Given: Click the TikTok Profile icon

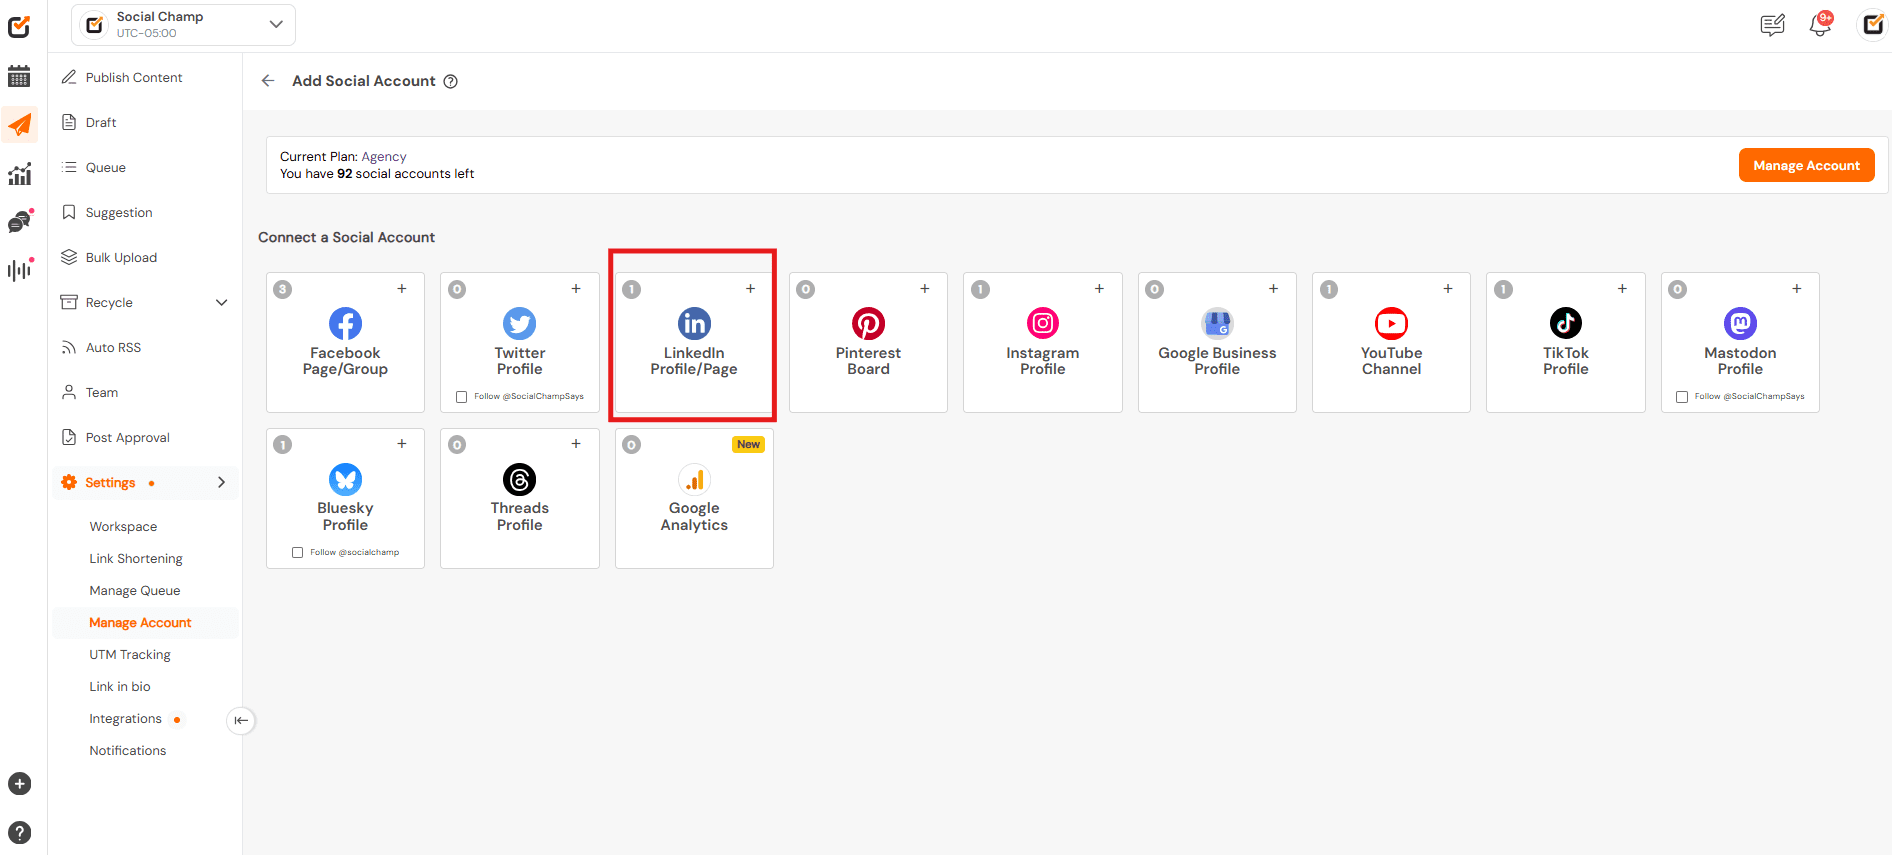Looking at the screenshot, I should click(x=1565, y=323).
